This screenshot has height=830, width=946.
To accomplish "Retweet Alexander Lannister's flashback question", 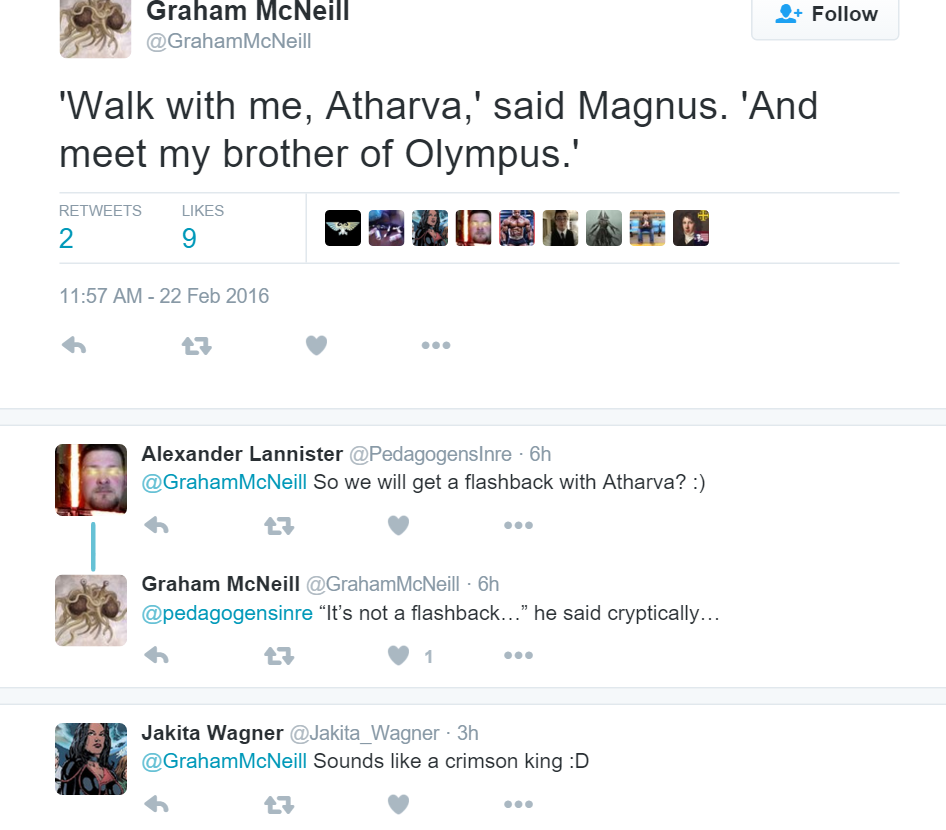I will 279,526.
